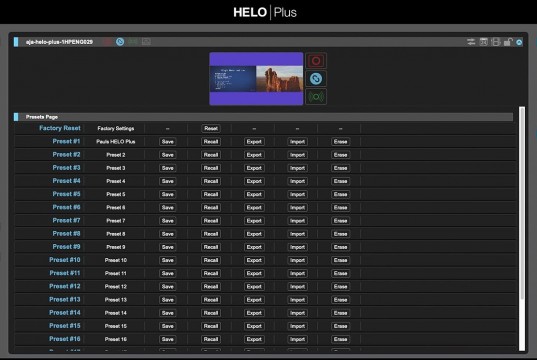Click the video preview thumbnail
This screenshot has height=360, width=537.
click(256, 79)
